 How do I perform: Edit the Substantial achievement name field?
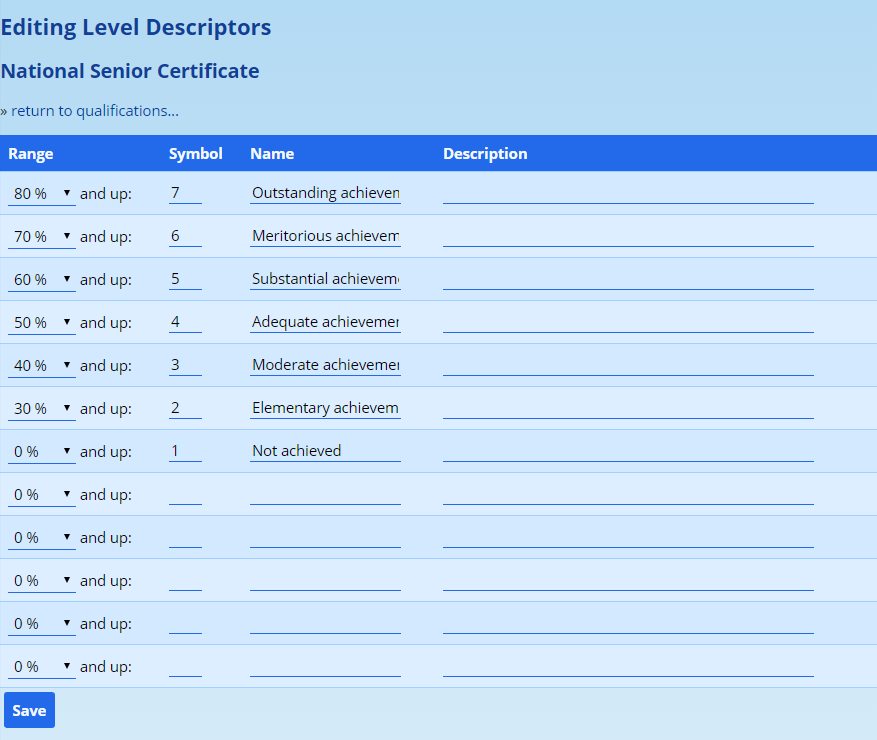click(325, 279)
